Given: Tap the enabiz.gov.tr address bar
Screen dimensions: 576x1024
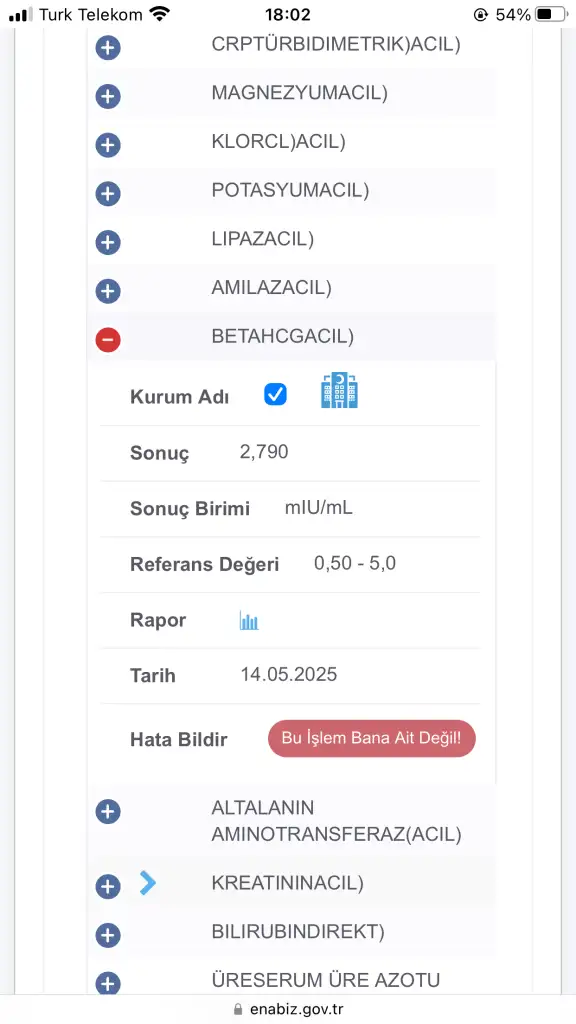Looking at the screenshot, I should [288, 1010].
